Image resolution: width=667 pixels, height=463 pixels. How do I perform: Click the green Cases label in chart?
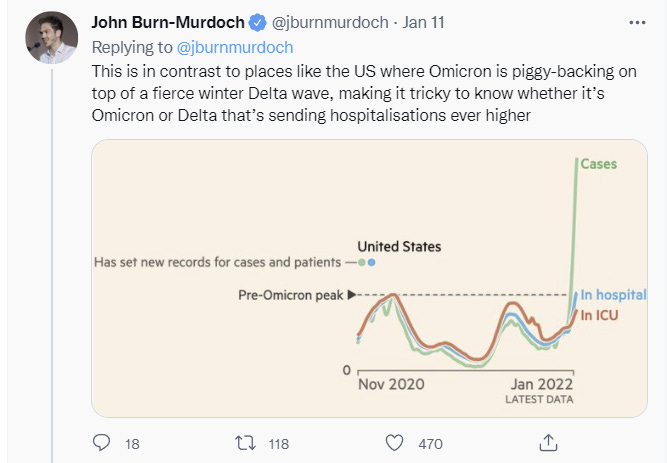coord(600,164)
